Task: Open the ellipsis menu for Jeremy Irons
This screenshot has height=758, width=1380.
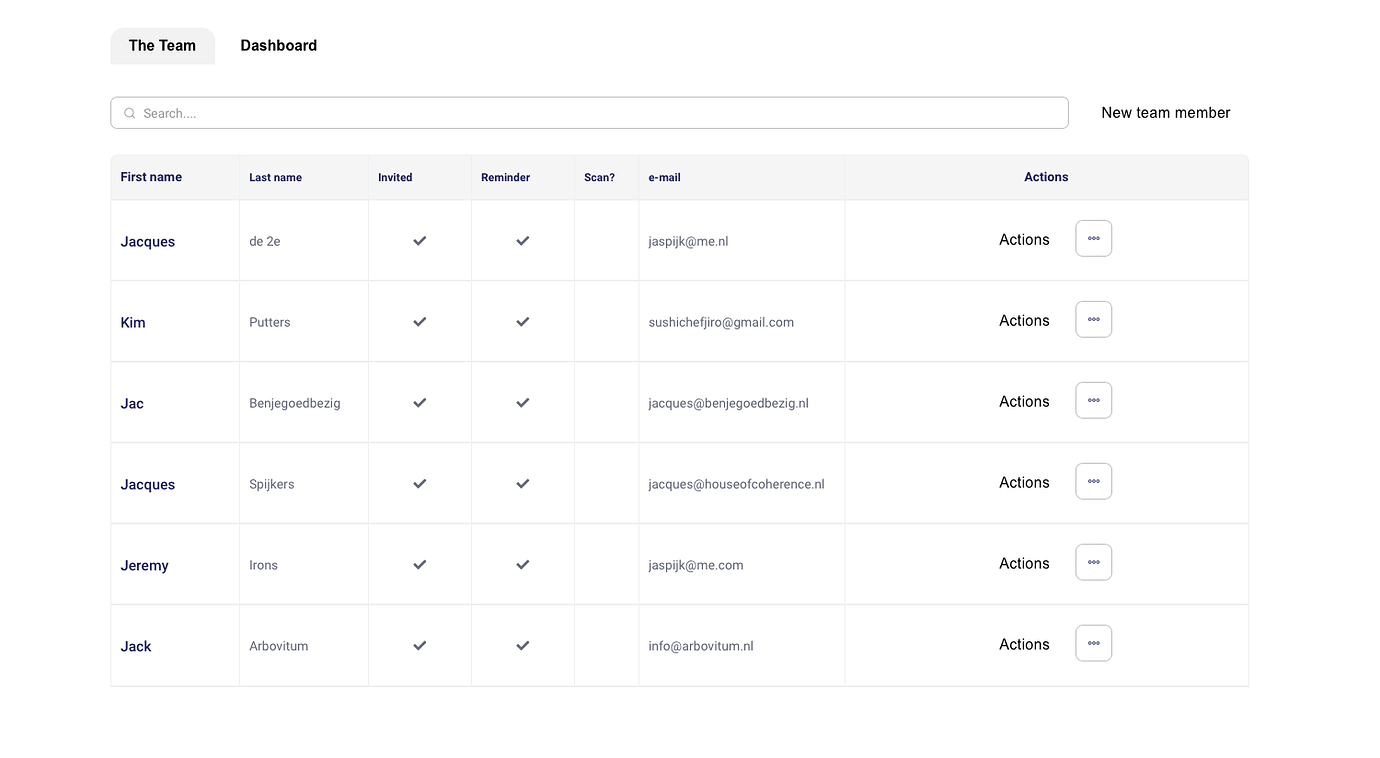Action: pos(1093,563)
